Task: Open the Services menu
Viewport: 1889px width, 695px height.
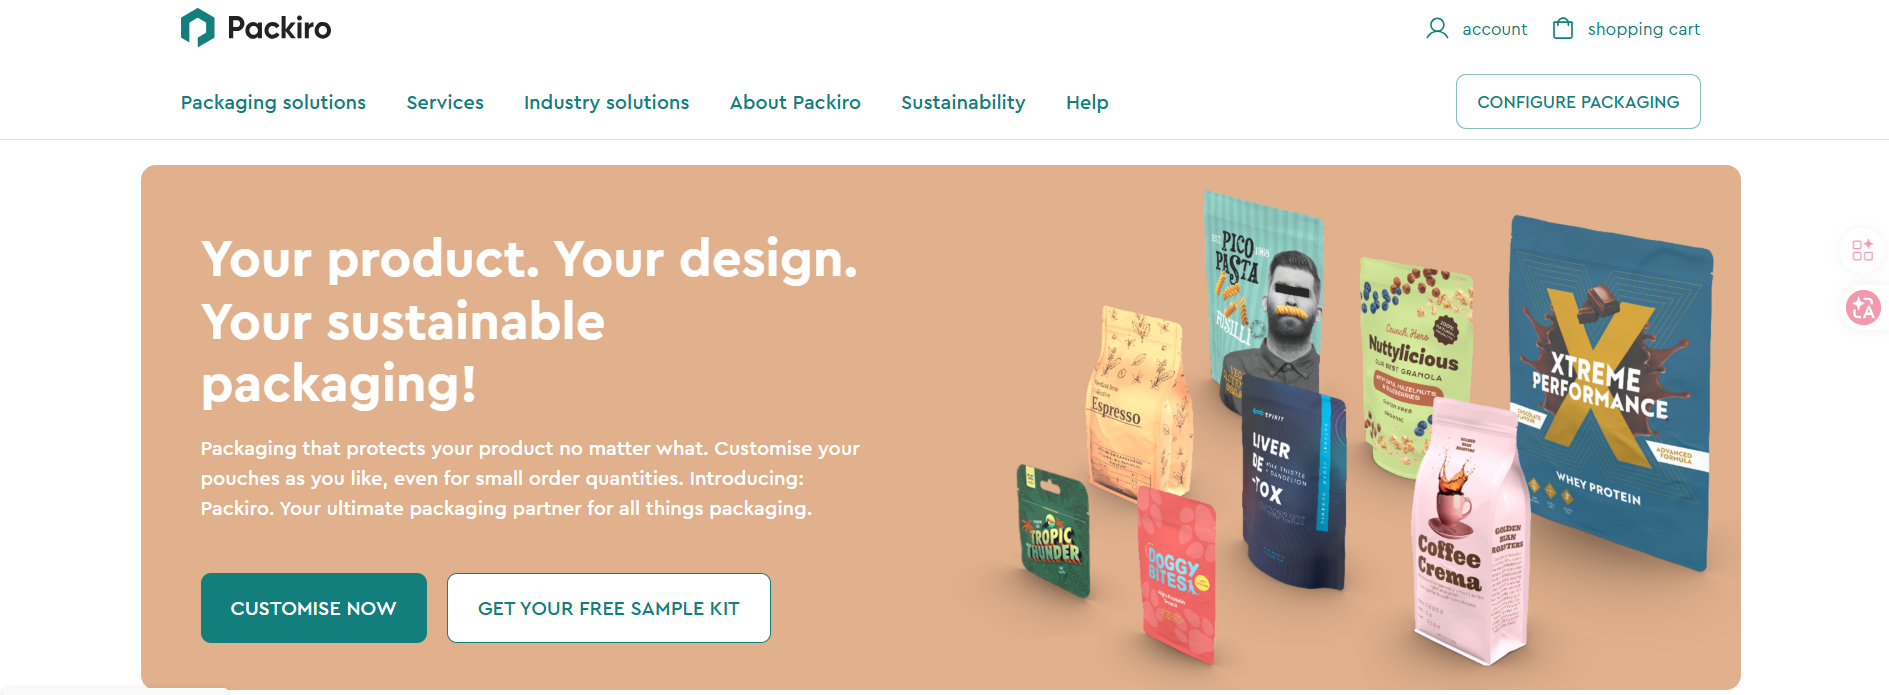Action: (x=445, y=102)
